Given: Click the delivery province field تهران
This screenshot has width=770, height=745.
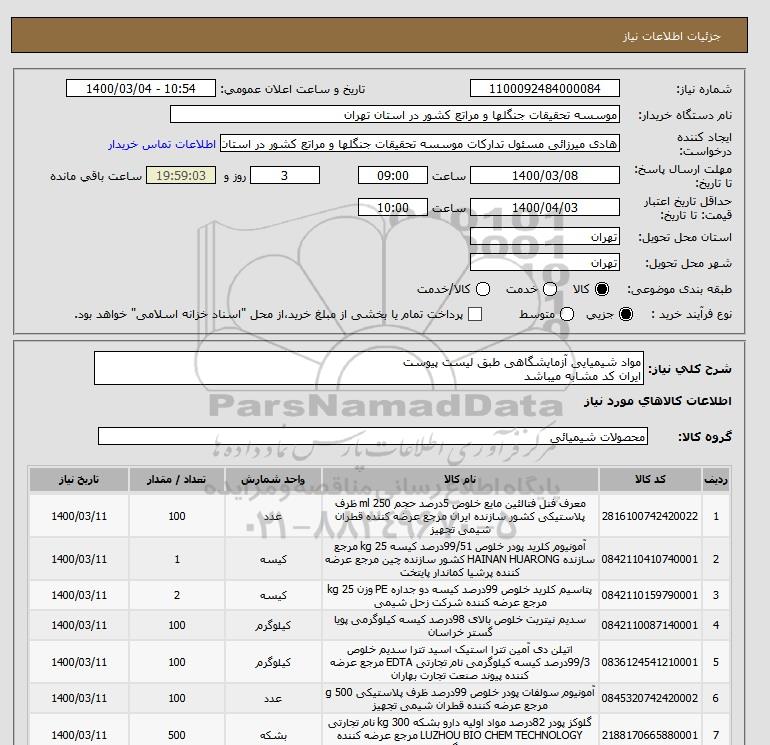Looking at the screenshot, I should [x=545, y=237].
